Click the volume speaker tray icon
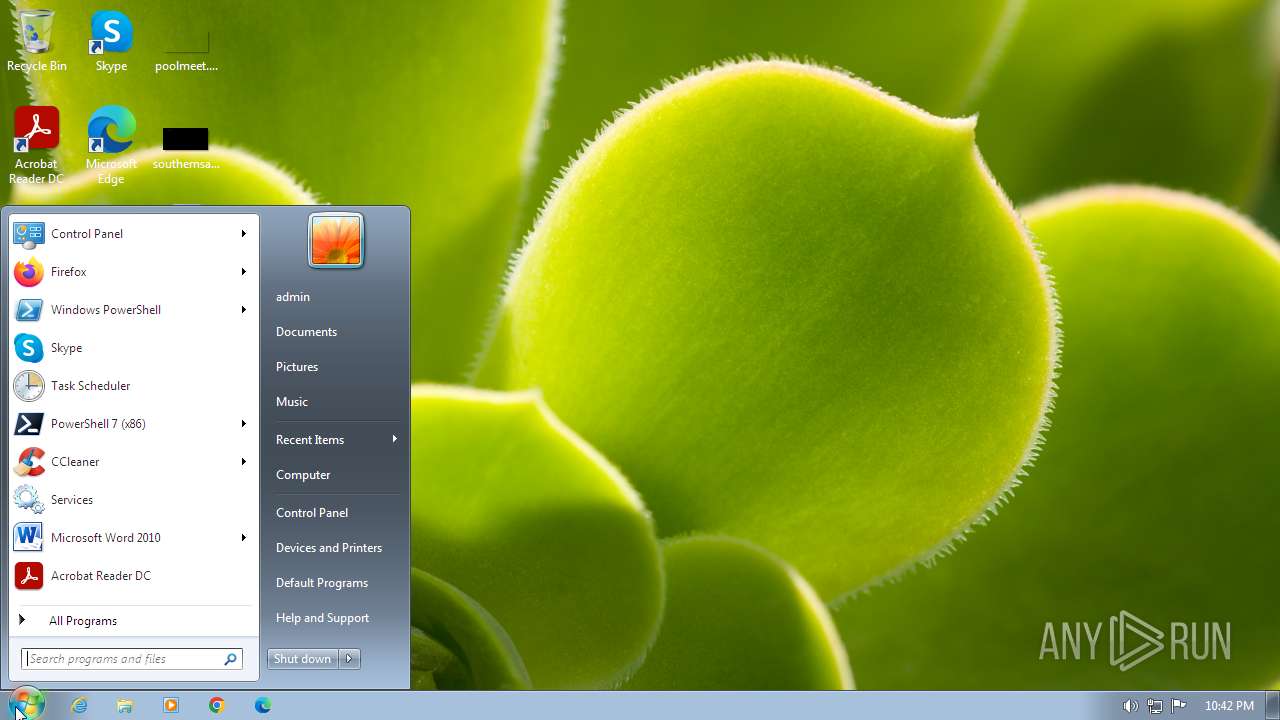Image resolution: width=1280 pixels, height=720 pixels. click(x=1130, y=706)
